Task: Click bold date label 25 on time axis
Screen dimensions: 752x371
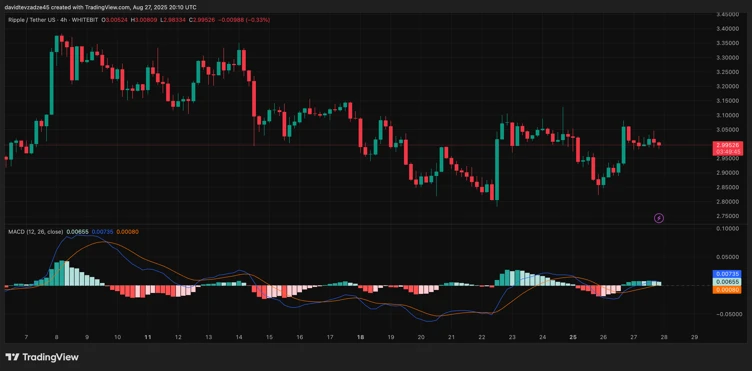Action: point(573,337)
